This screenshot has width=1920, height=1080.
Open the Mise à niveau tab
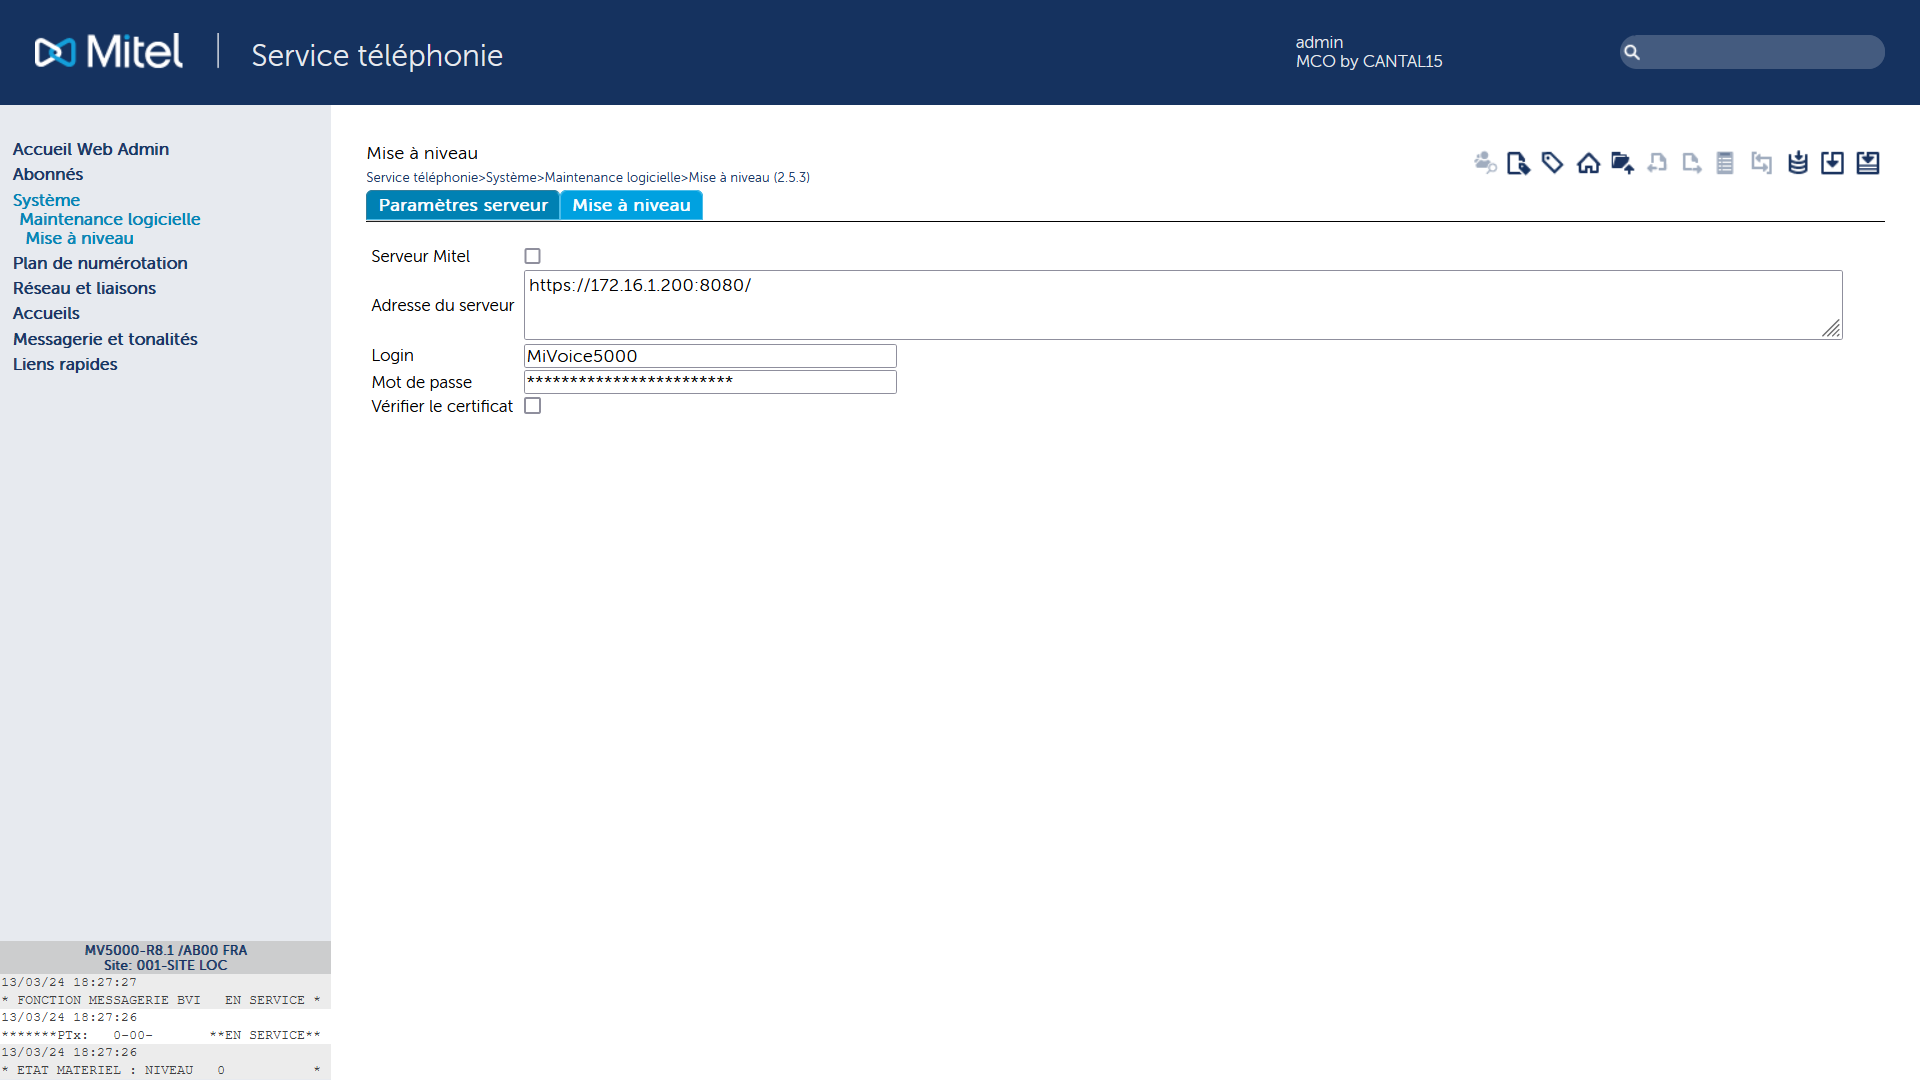pos(631,205)
